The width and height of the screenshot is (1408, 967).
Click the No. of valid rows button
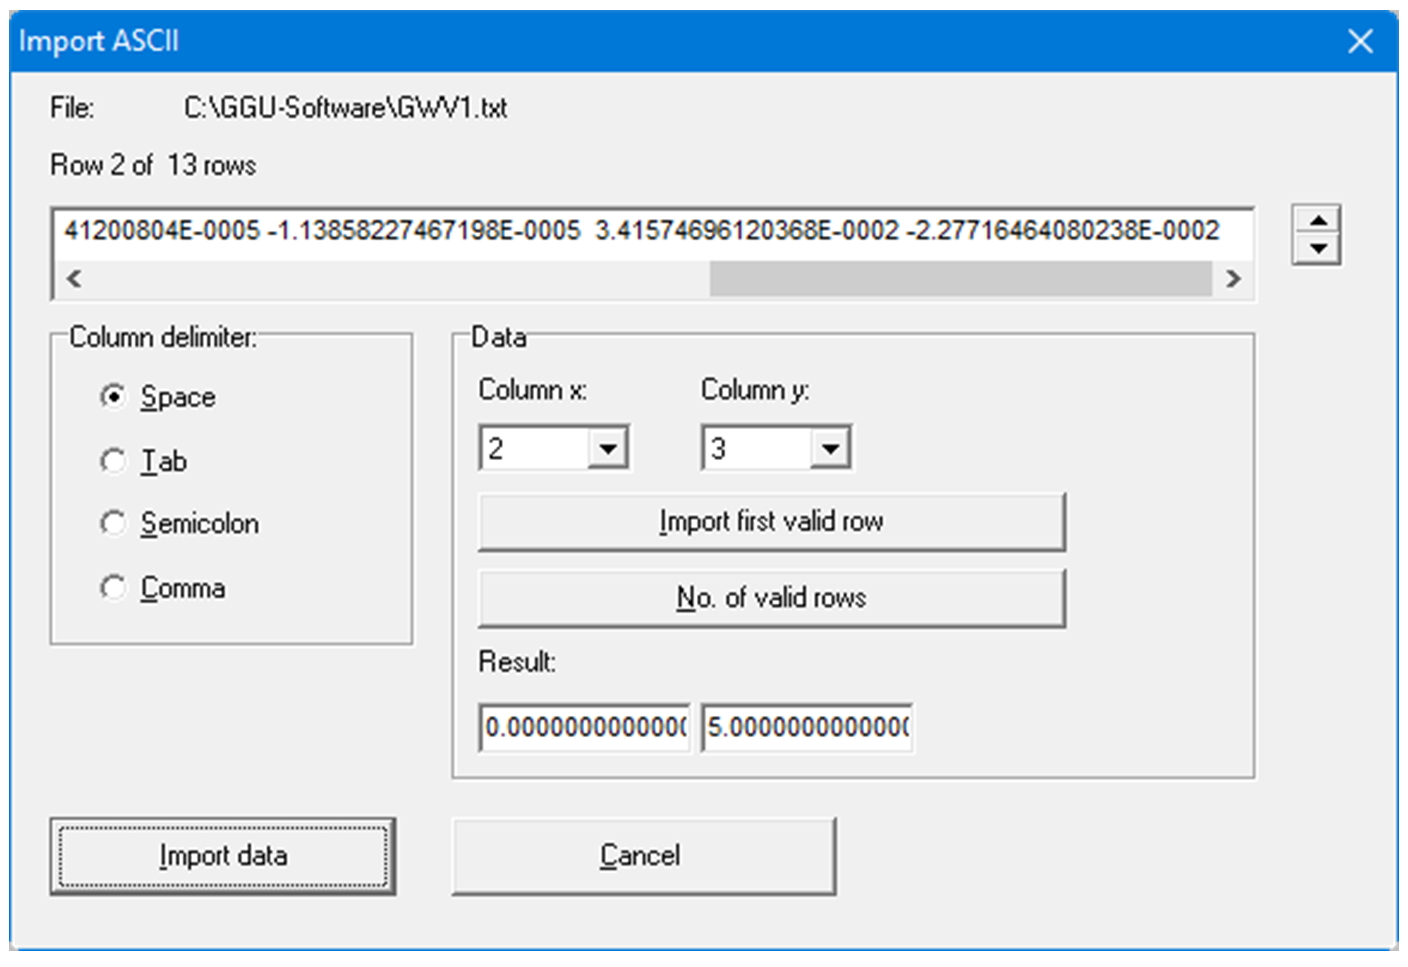pyautogui.click(x=770, y=597)
